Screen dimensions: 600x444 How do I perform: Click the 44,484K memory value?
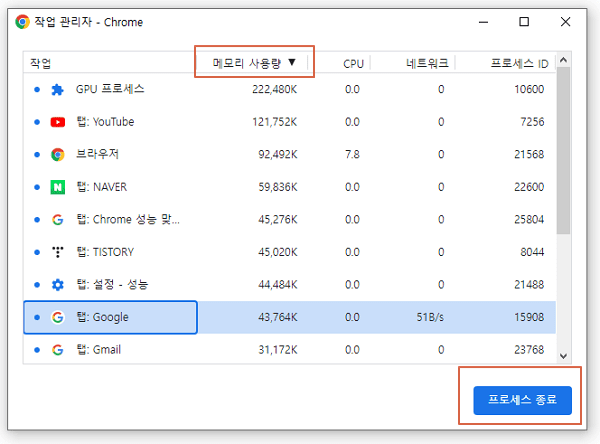[277, 285]
